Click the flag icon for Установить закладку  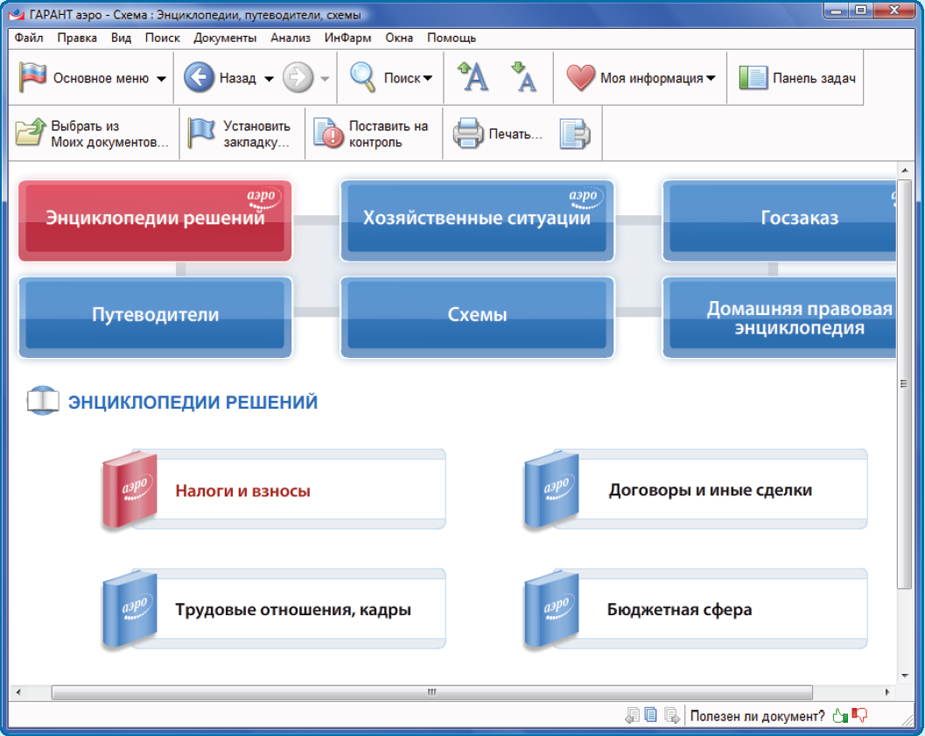coord(202,134)
